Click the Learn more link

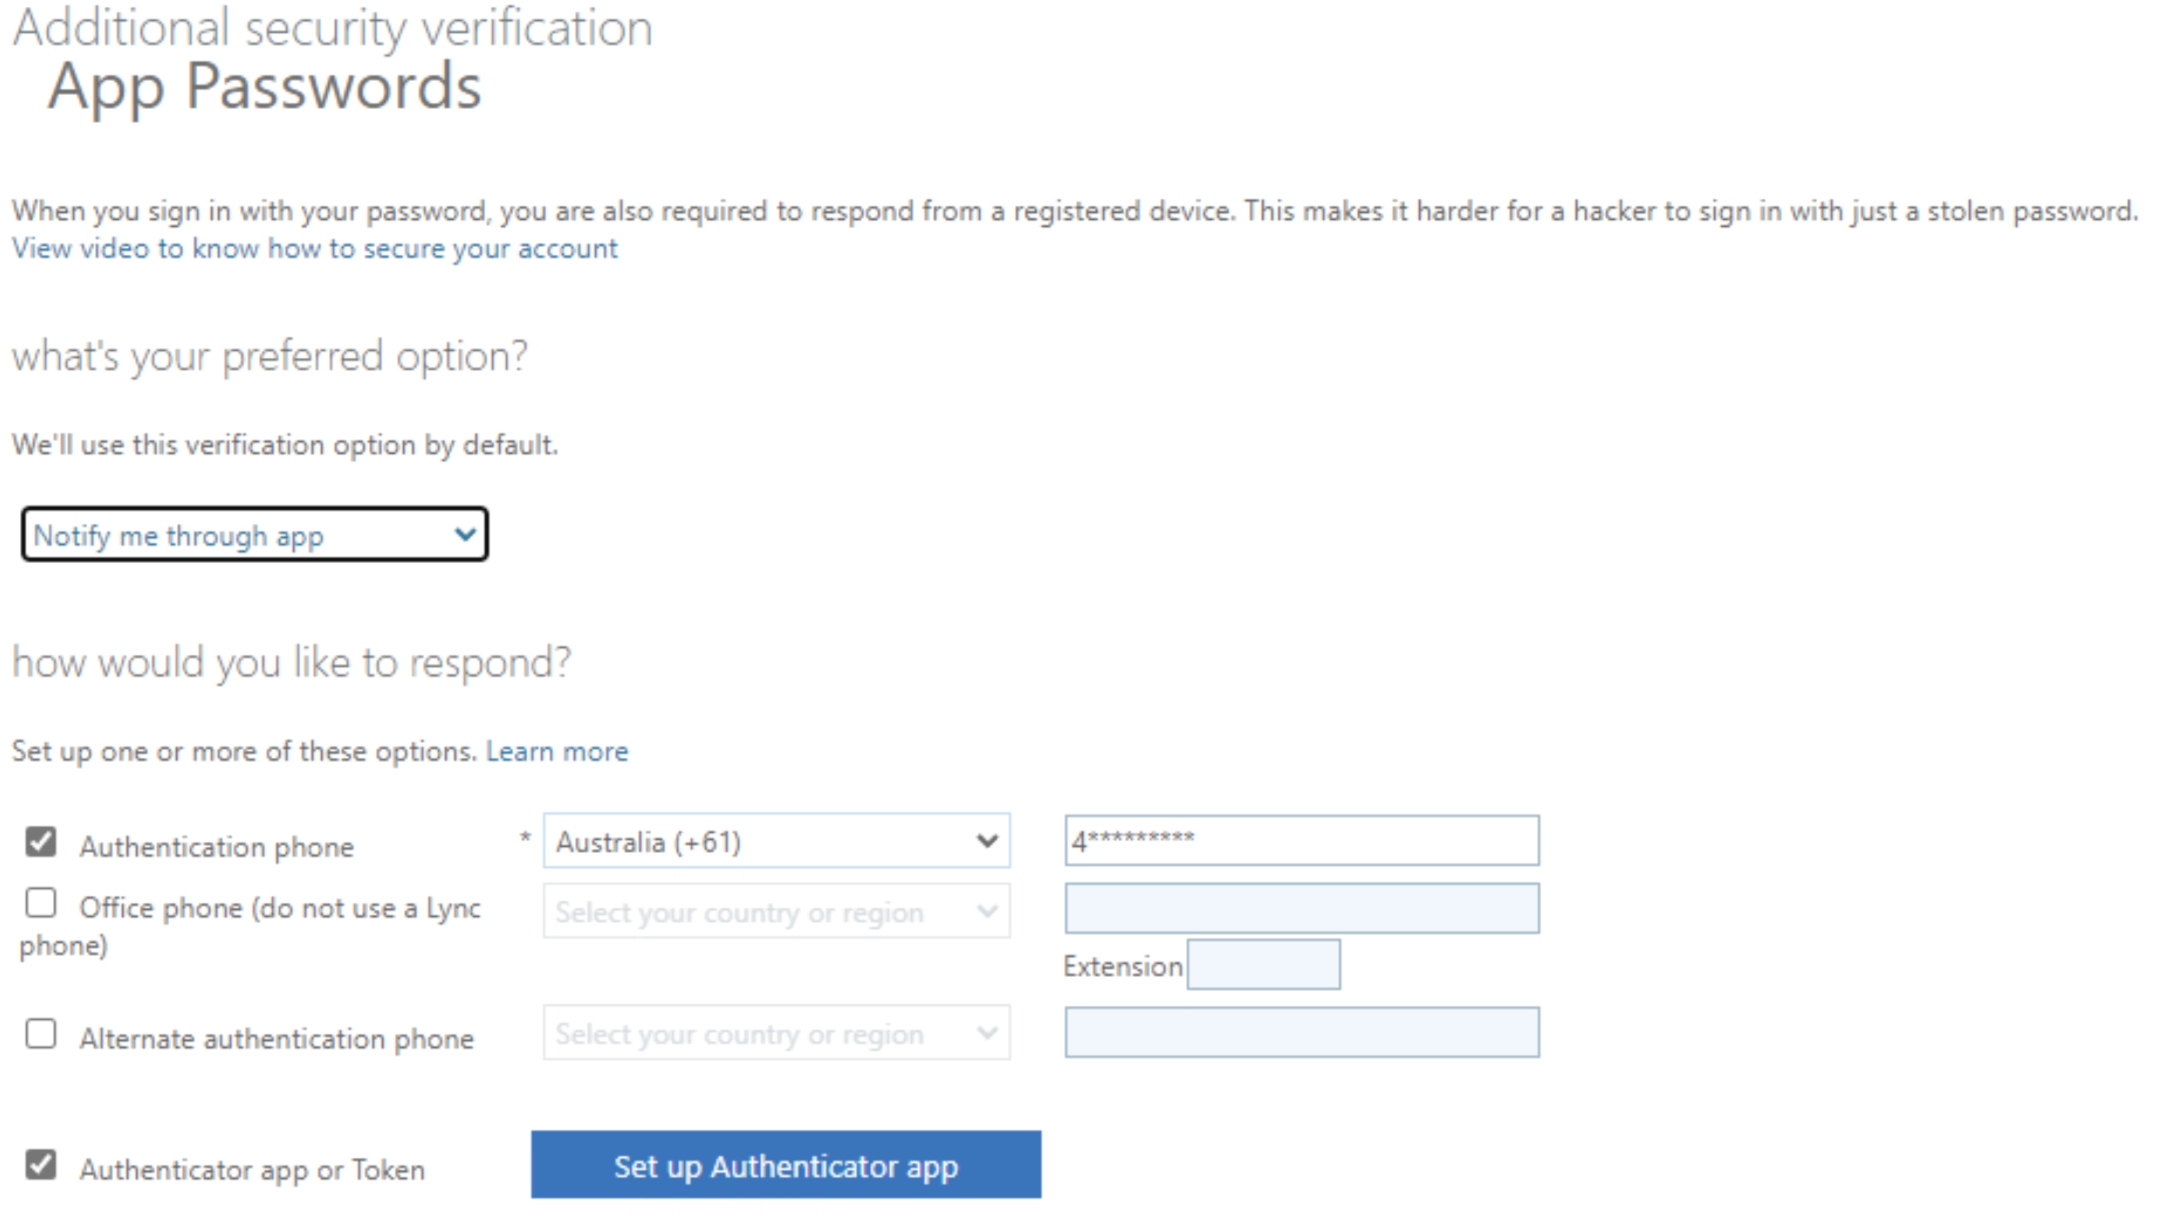click(x=556, y=751)
